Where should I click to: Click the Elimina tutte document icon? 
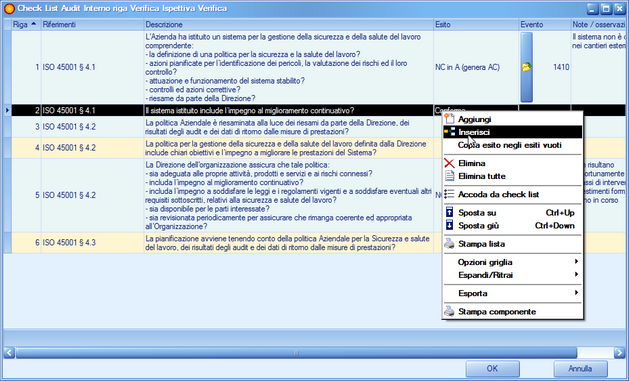pos(449,176)
